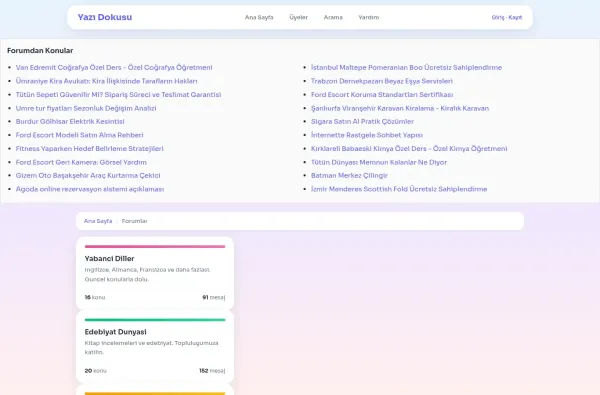600x395 pixels.
Task: Open the Arama menu item
Action: 333,17
